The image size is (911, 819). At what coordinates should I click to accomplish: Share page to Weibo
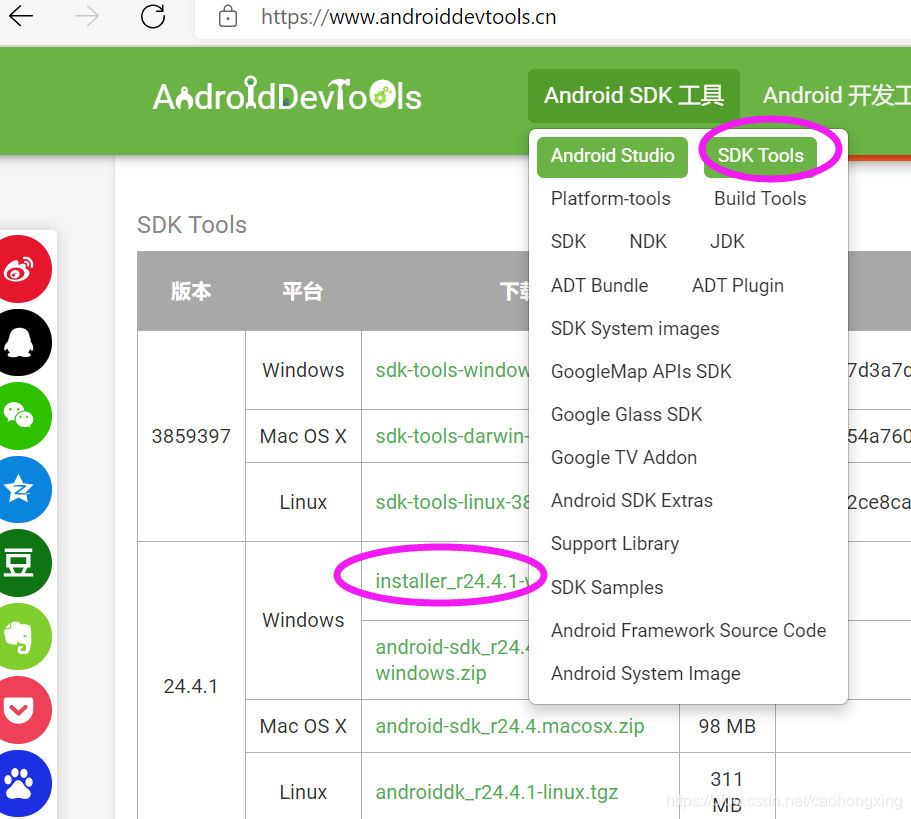tap(19, 269)
